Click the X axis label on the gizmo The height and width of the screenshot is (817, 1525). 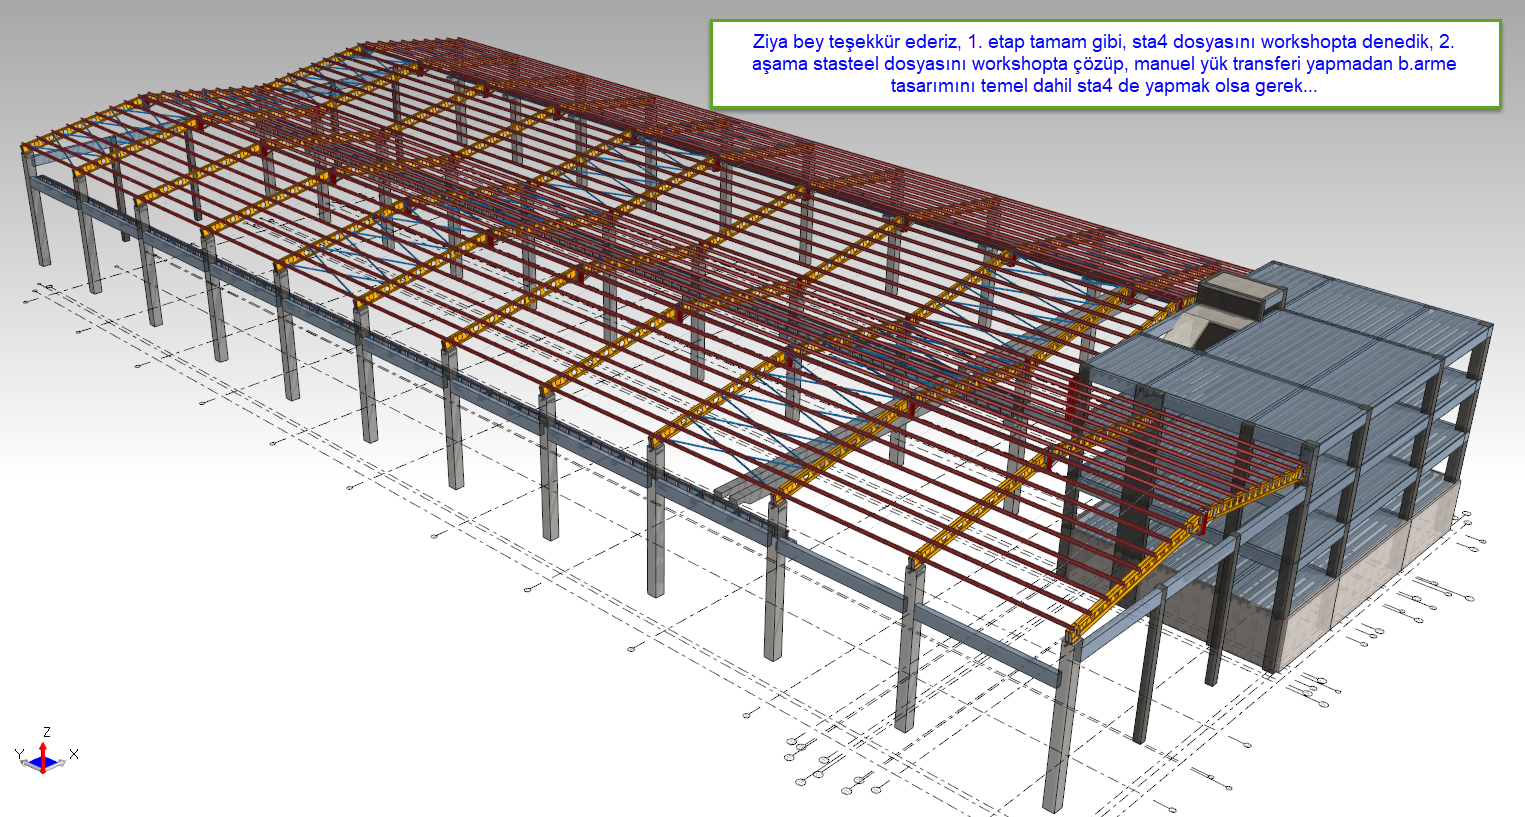point(74,754)
